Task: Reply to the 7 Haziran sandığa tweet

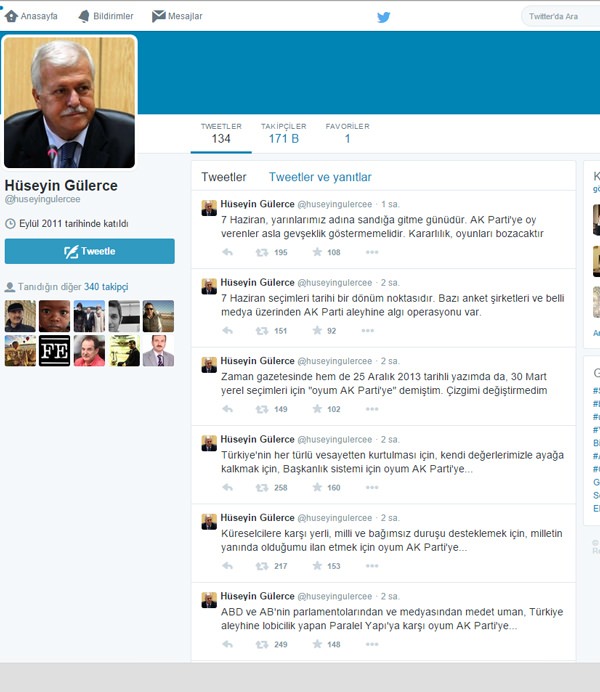Action: 227,252
